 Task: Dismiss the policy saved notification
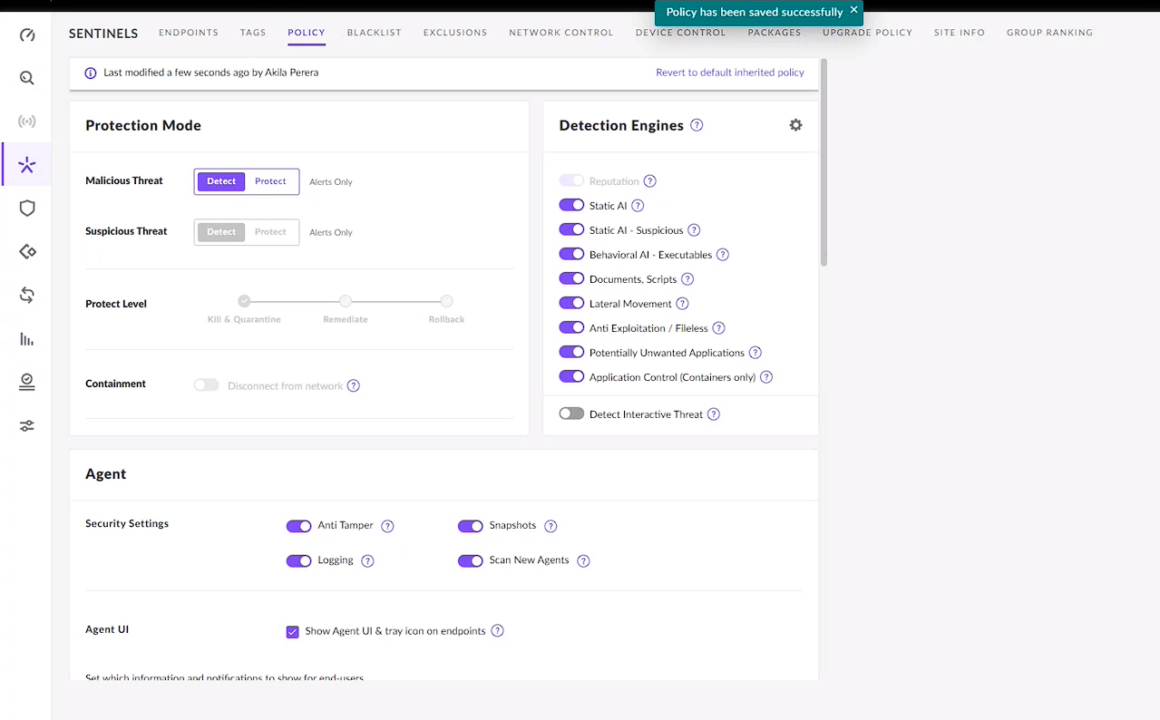click(854, 11)
